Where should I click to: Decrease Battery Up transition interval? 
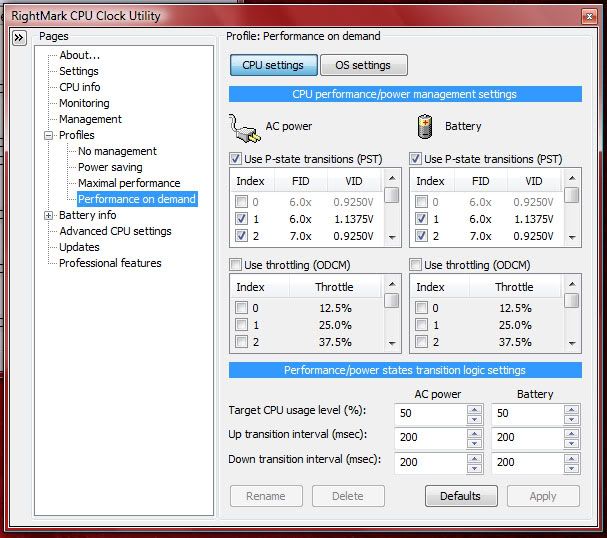pyautogui.click(x=571, y=443)
